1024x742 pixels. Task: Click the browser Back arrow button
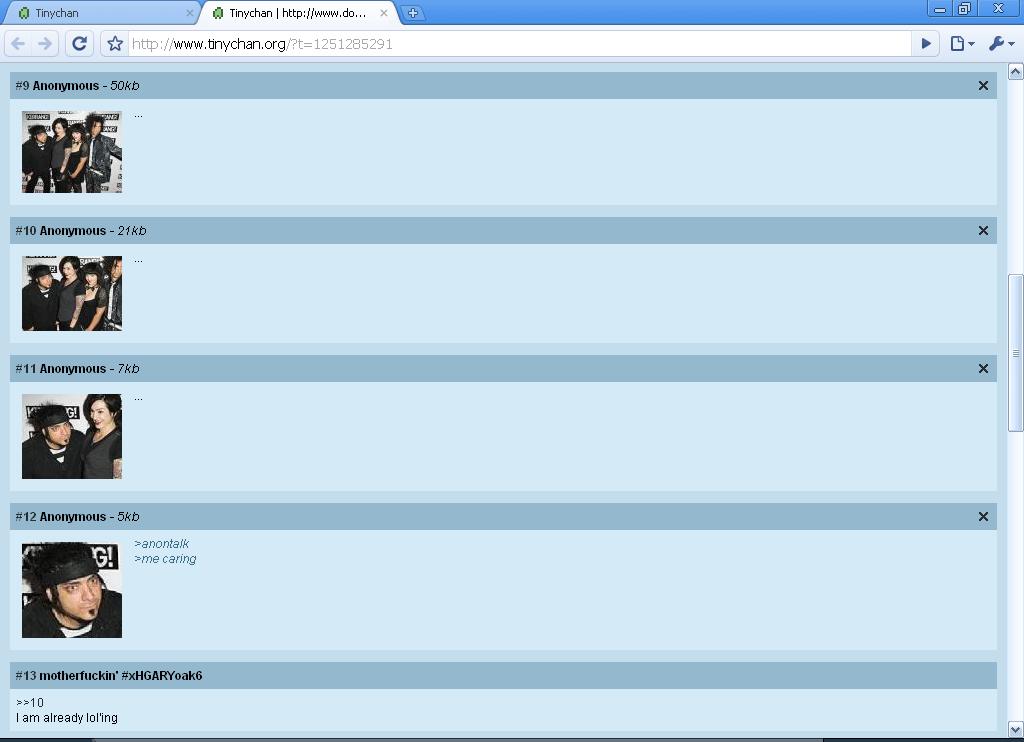pyautogui.click(x=18, y=44)
